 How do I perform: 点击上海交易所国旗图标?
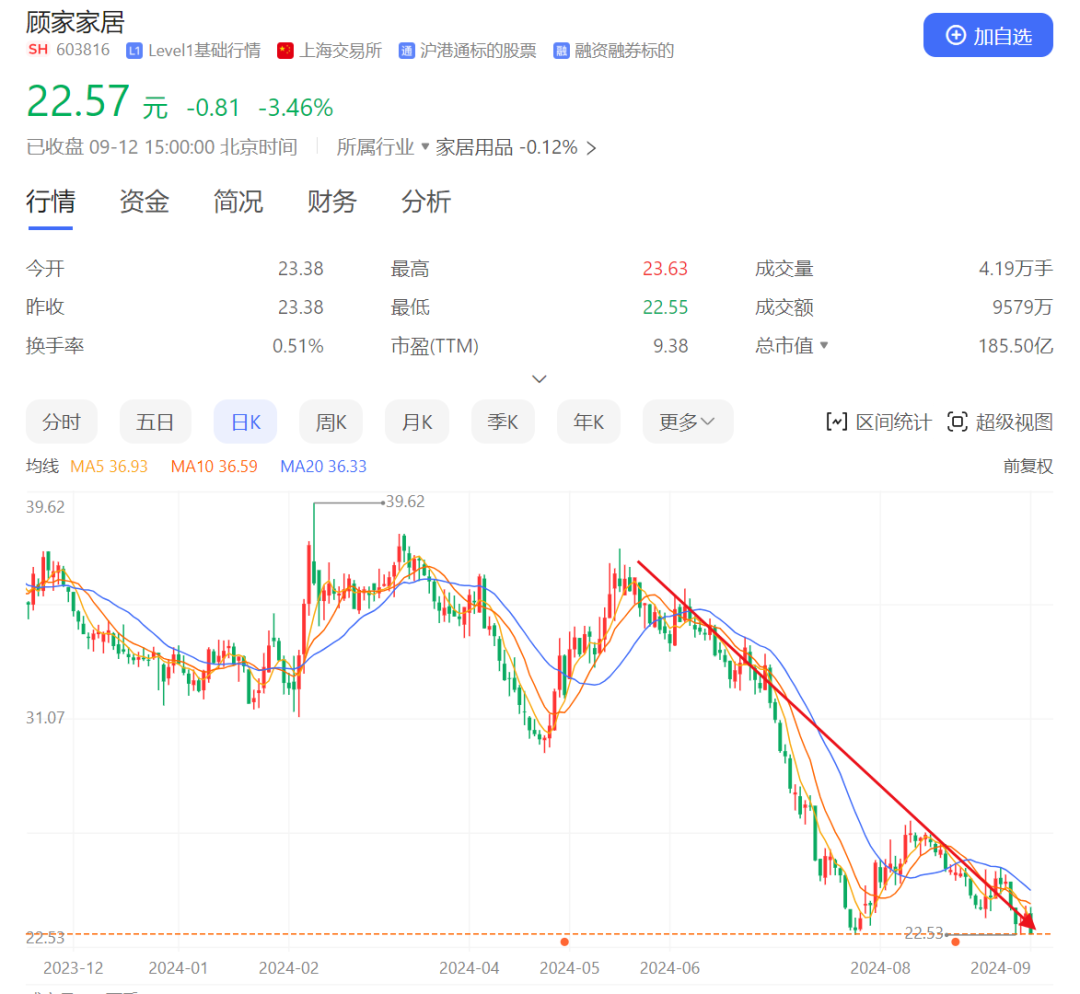(287, 50)
